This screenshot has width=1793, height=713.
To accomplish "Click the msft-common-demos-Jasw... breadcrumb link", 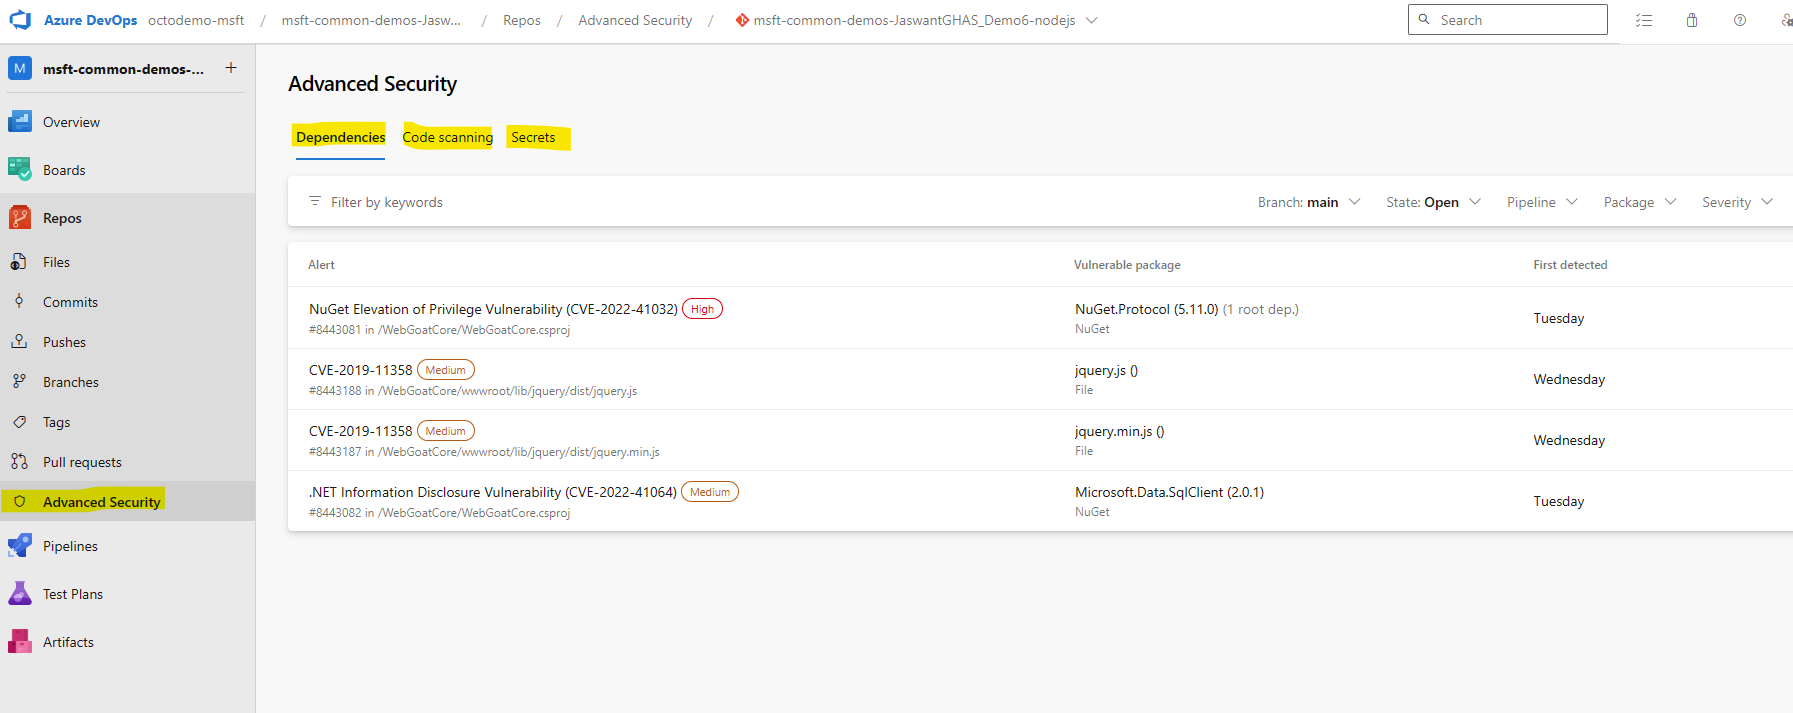I will pyautogui.click(x=371, y=20).
